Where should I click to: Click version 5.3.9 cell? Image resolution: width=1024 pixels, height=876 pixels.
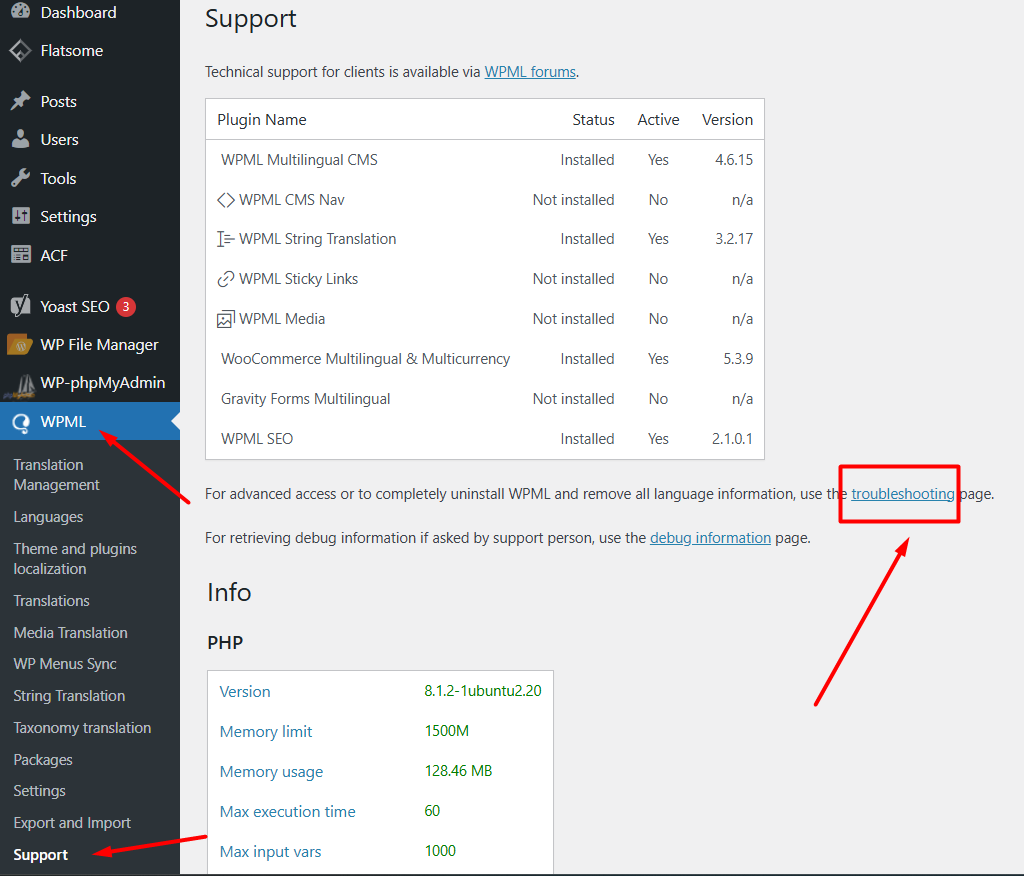[x=738, y=359]
